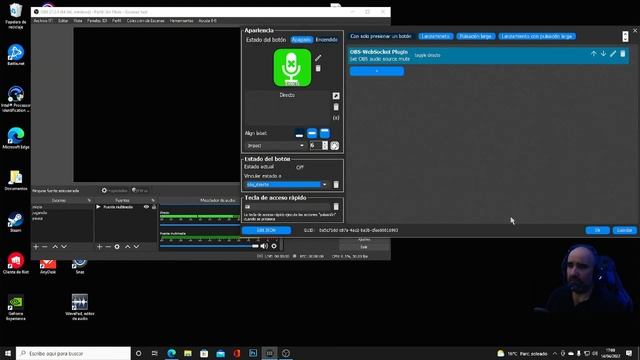This screenshot has width=640, height=360.
Task: Click the green microphone button thumbnail
Action: 292,67
